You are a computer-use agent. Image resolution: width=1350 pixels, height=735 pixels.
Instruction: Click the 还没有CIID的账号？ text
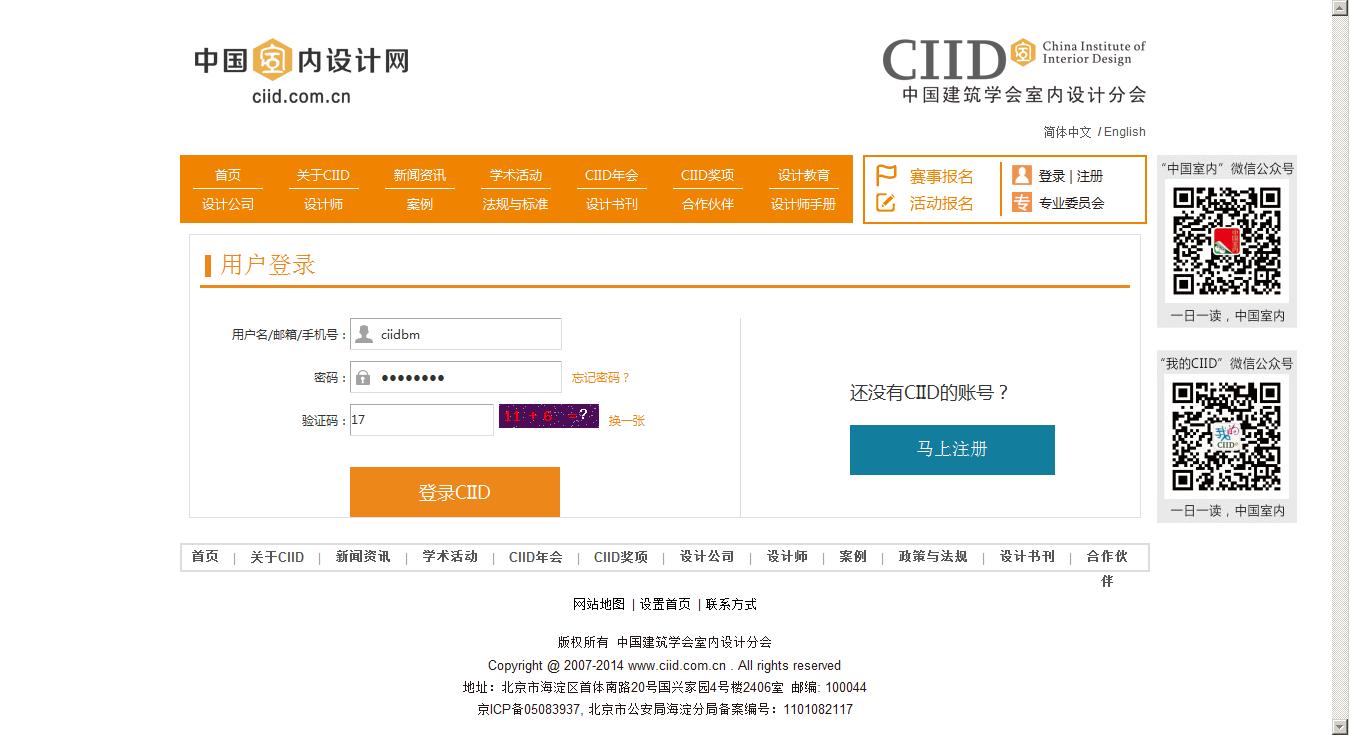(929, 393)
